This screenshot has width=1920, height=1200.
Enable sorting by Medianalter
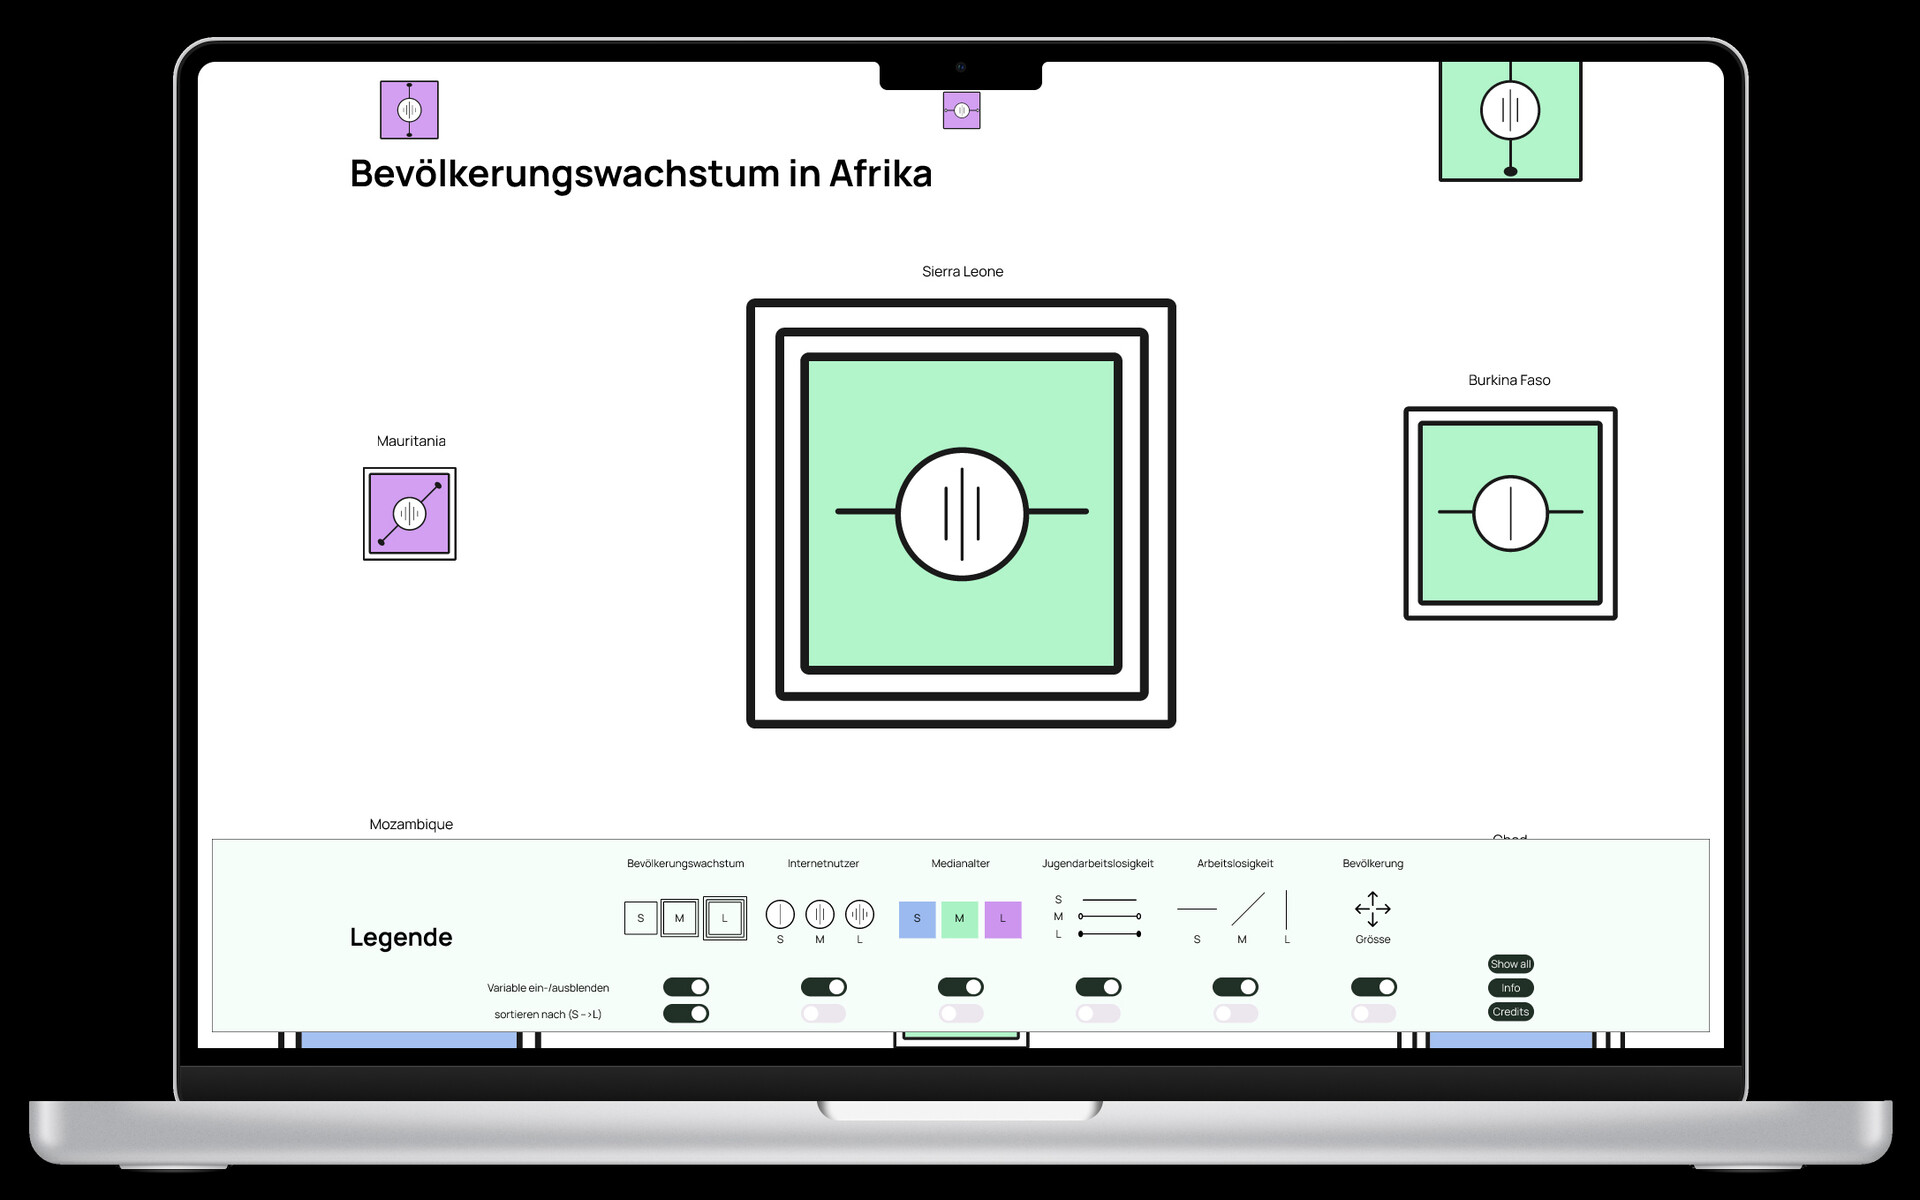point(961,1014)
